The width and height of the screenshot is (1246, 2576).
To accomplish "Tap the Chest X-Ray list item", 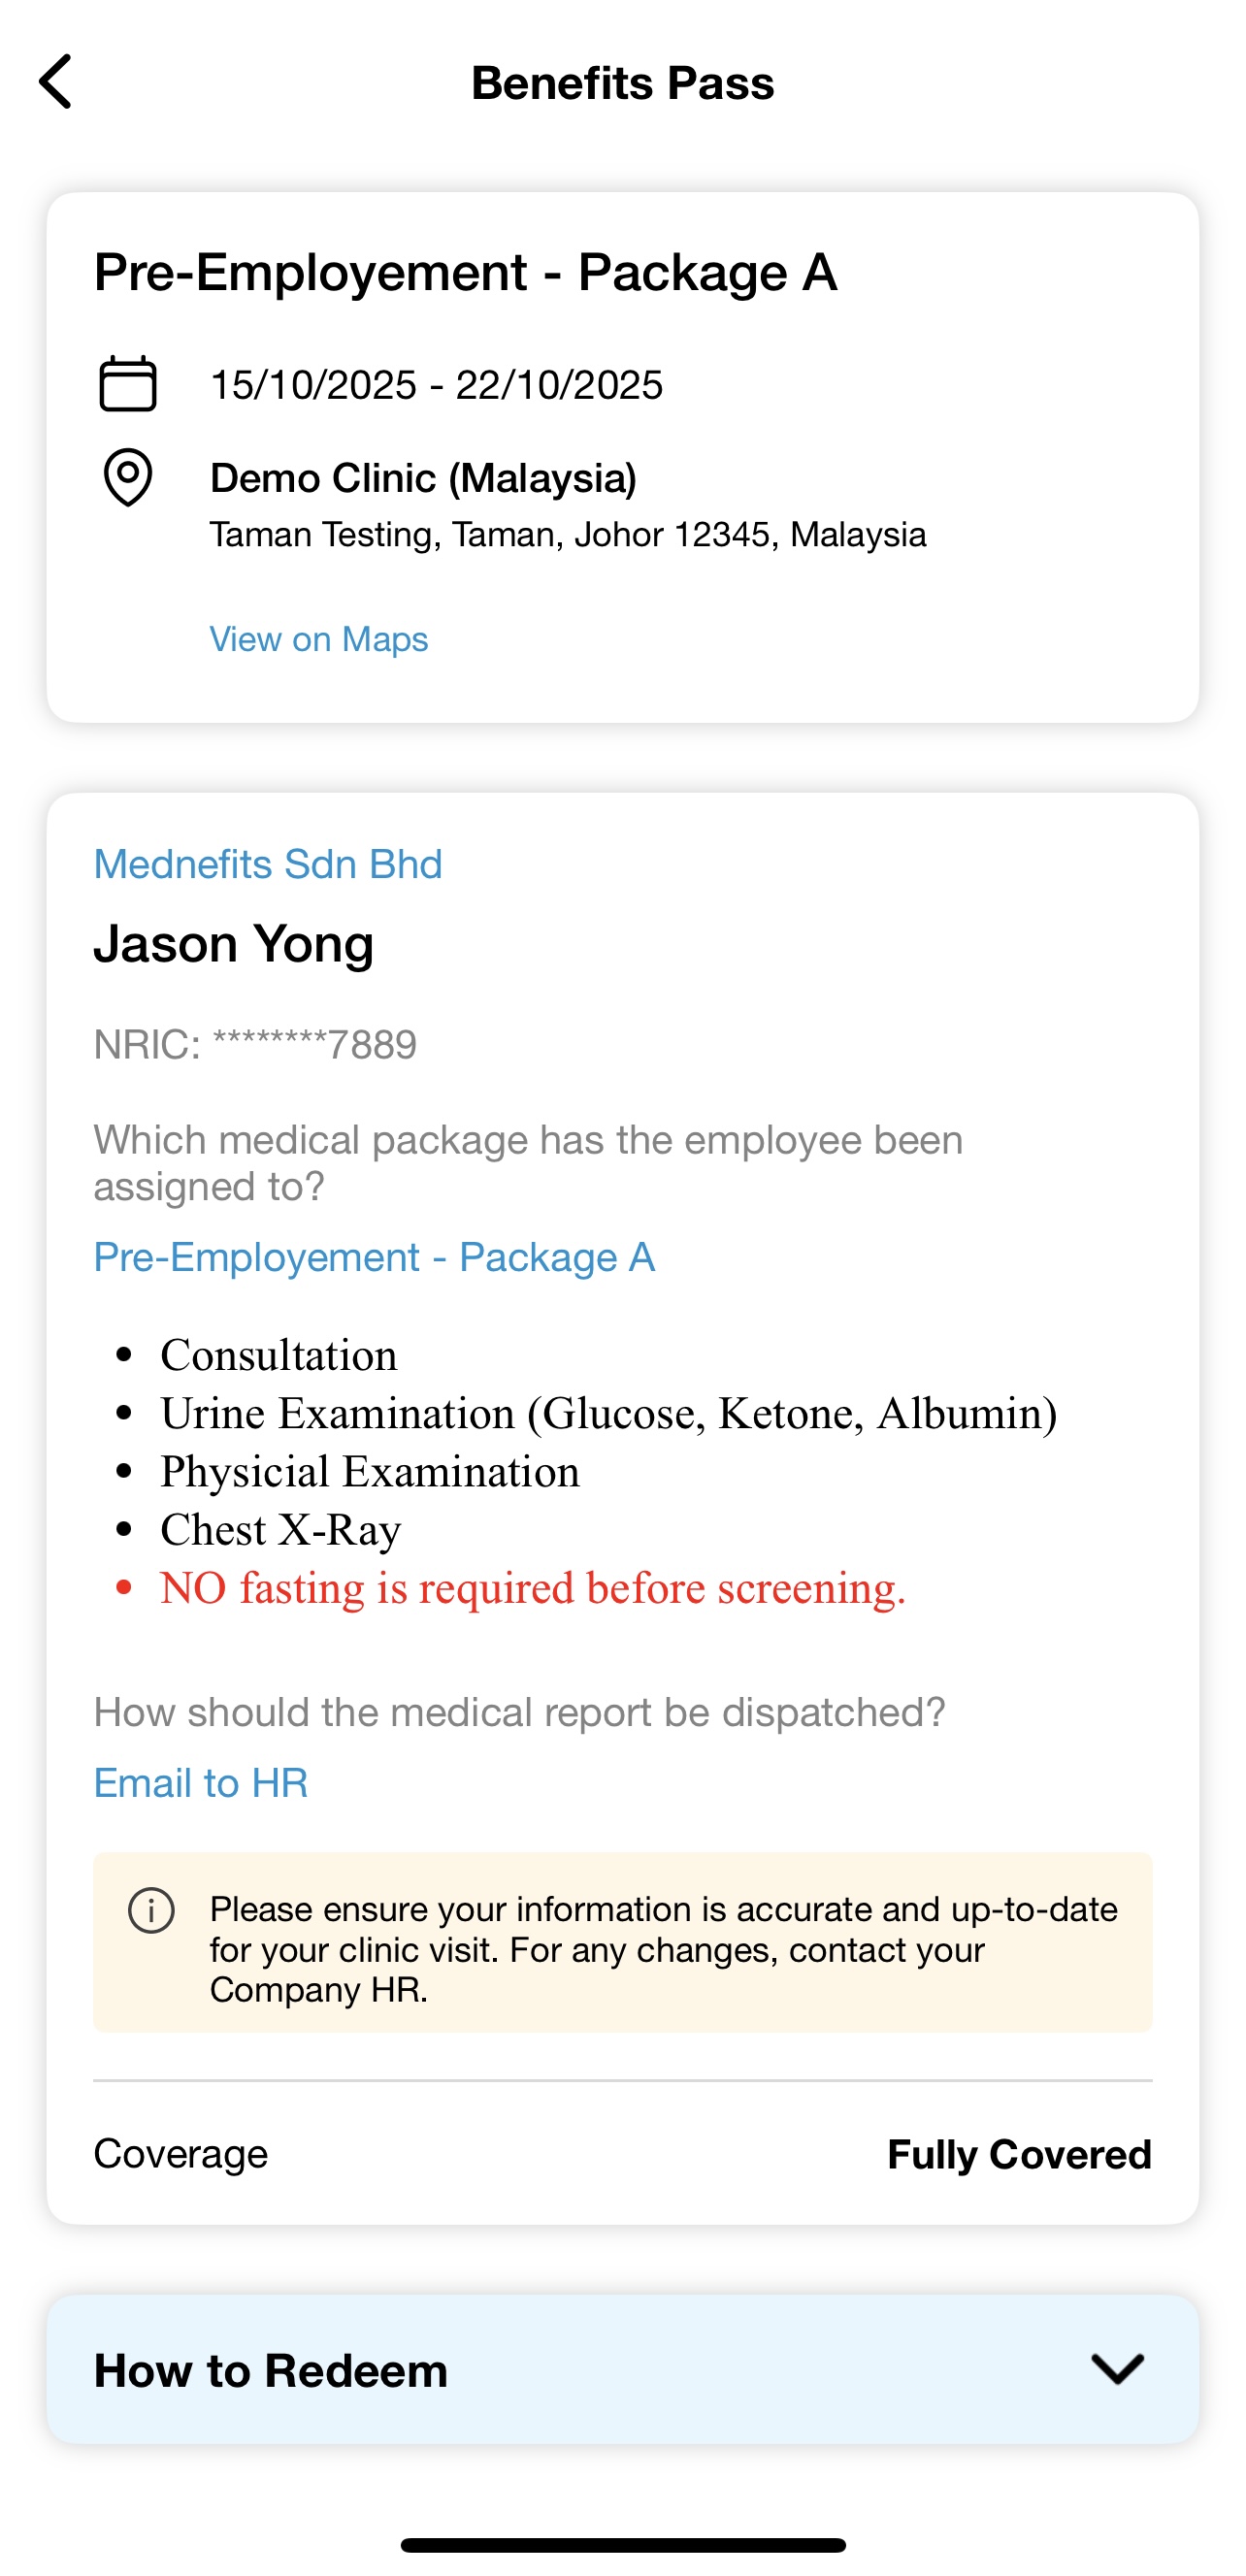I will pos(281,1530).
